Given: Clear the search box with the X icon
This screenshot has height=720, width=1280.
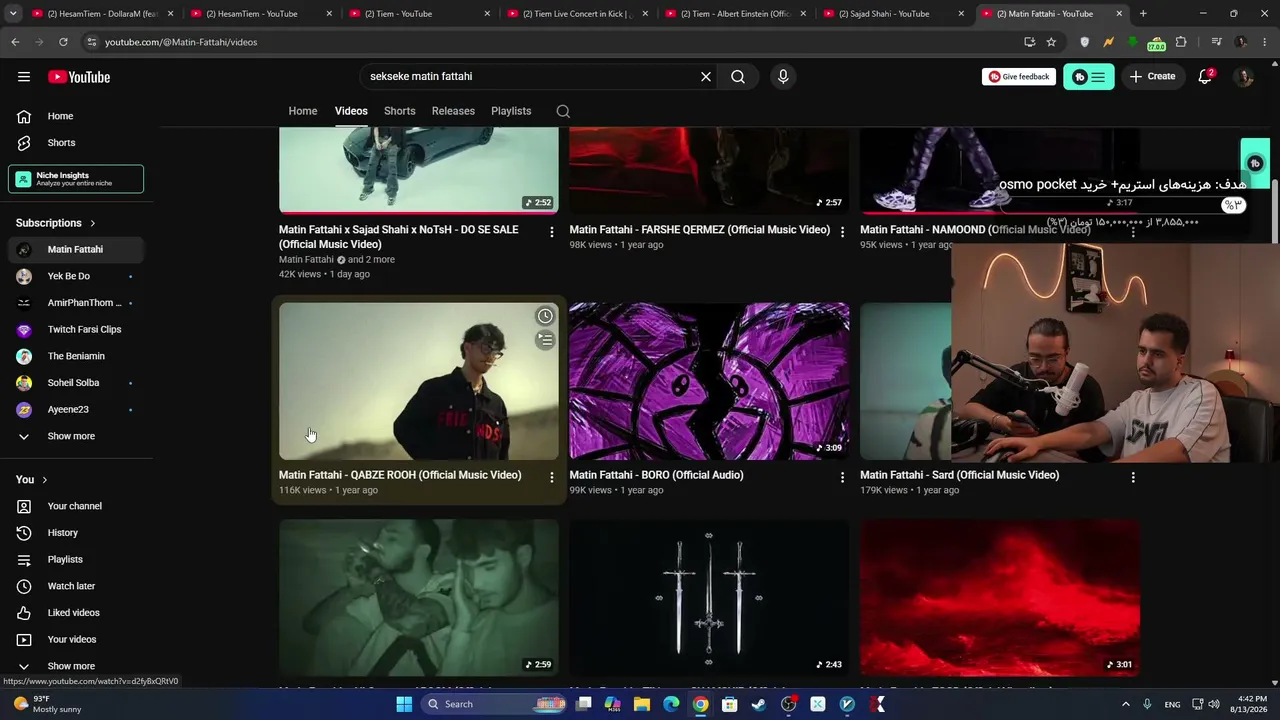Looking at the screenshot, I should point(706,76).
